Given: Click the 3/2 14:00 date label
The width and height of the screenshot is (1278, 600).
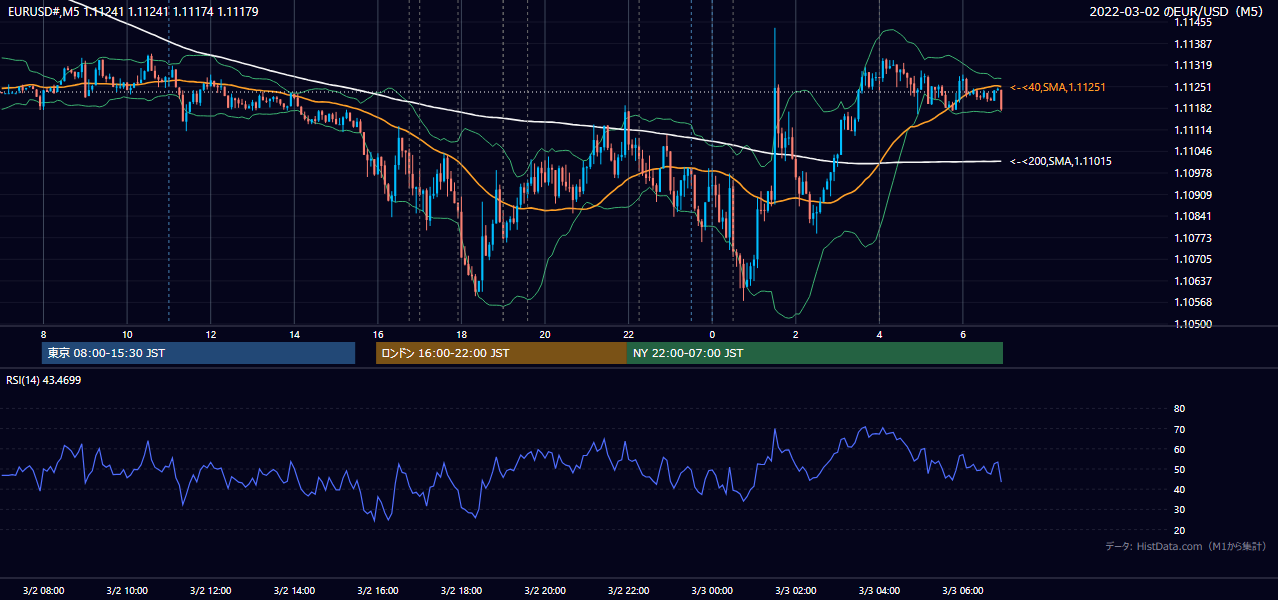Looking at the screenshot, I should coord(294,590).
